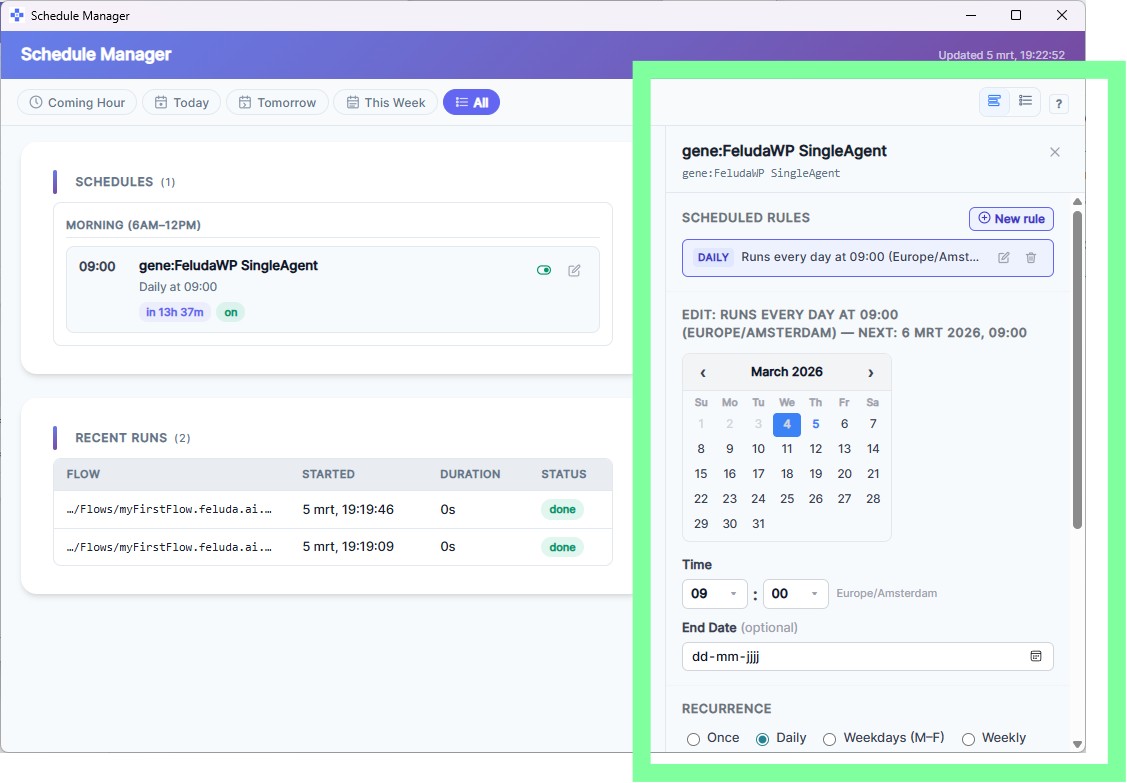Close the FeludaWP detail panel
The height and width of the screenshot is (783, 1127).
[x=1055, y=152]
